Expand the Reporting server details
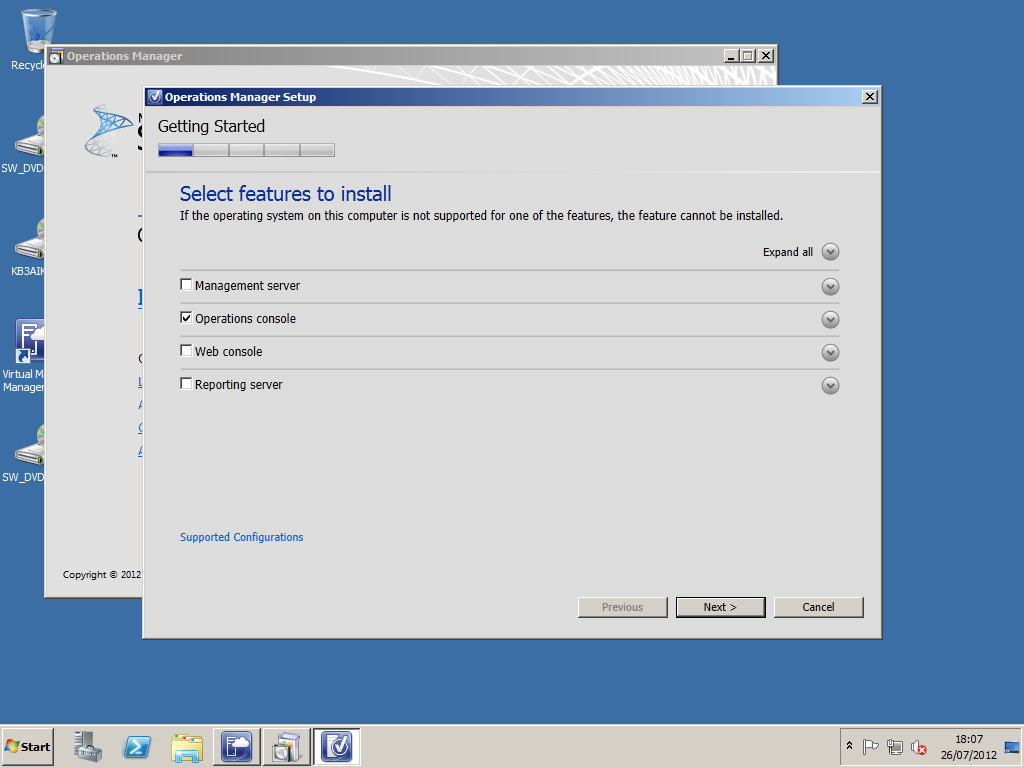 830,386
